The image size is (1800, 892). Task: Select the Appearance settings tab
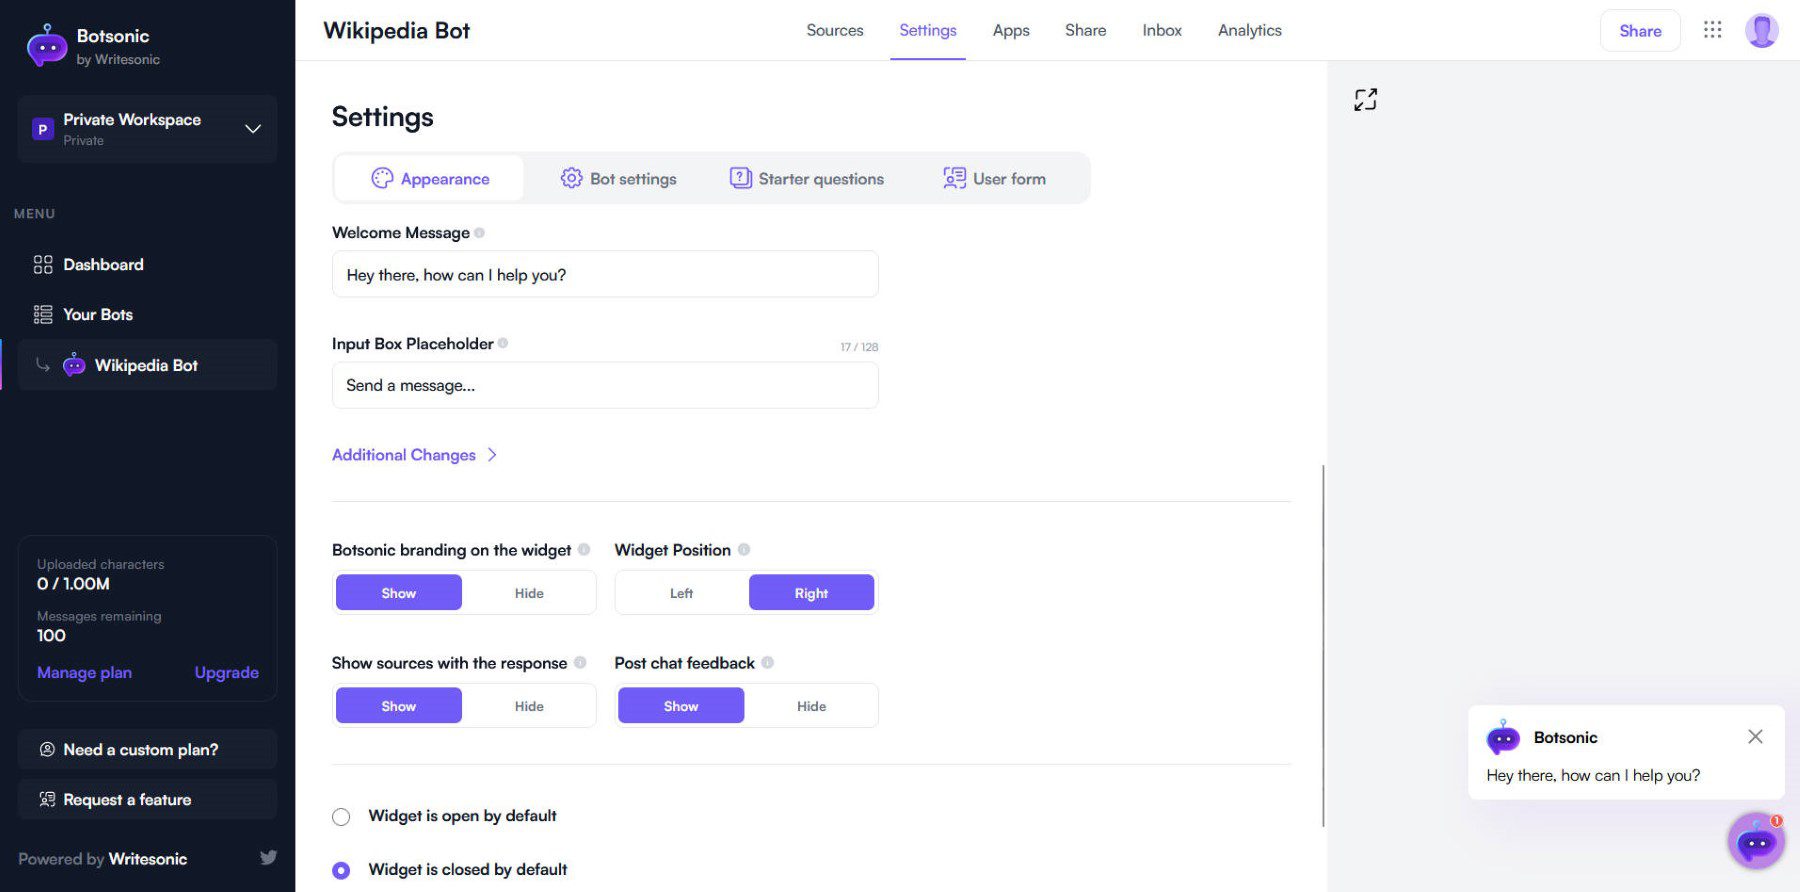click(x=430, y=178)
